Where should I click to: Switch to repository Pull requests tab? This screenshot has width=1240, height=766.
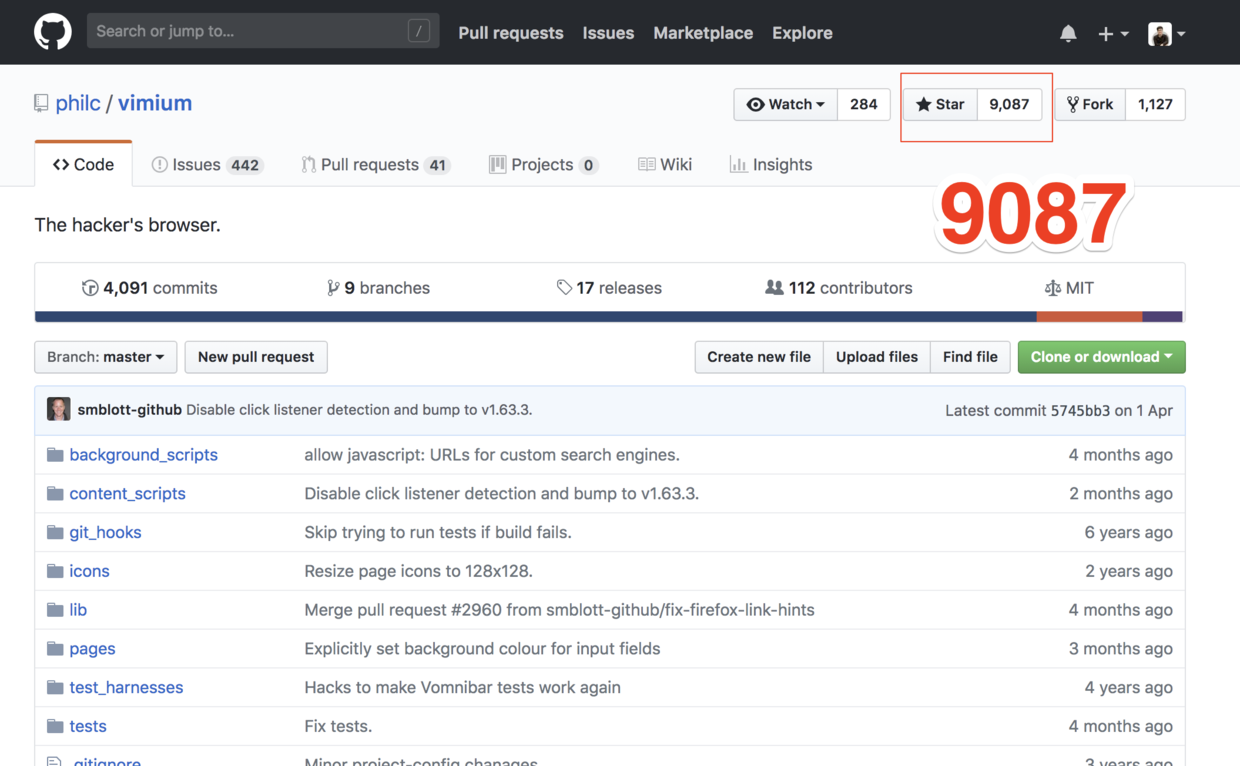point(376,165)
